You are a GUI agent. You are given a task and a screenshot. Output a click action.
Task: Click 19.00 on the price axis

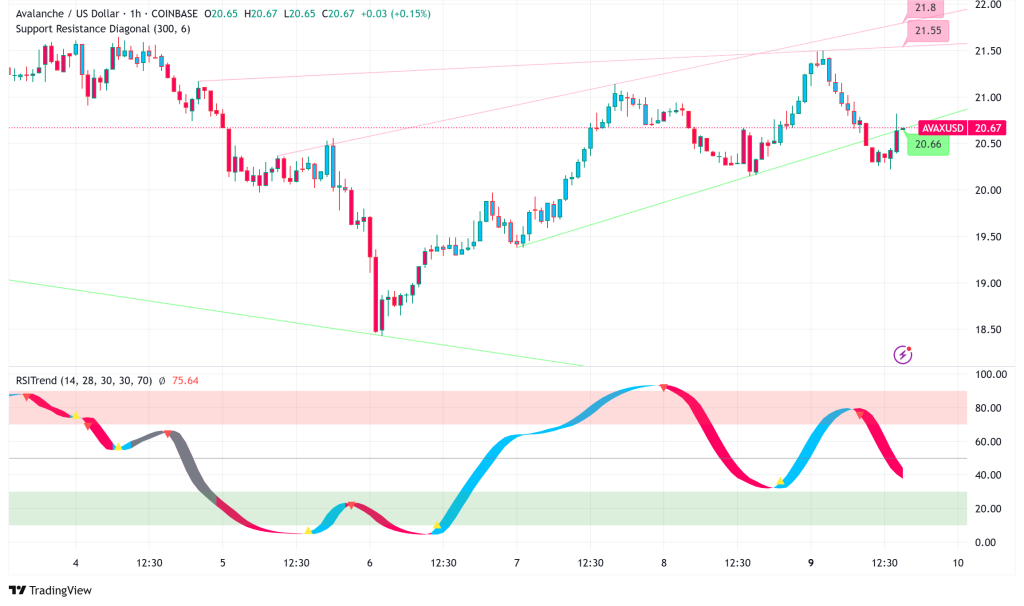tap(987, 283)
